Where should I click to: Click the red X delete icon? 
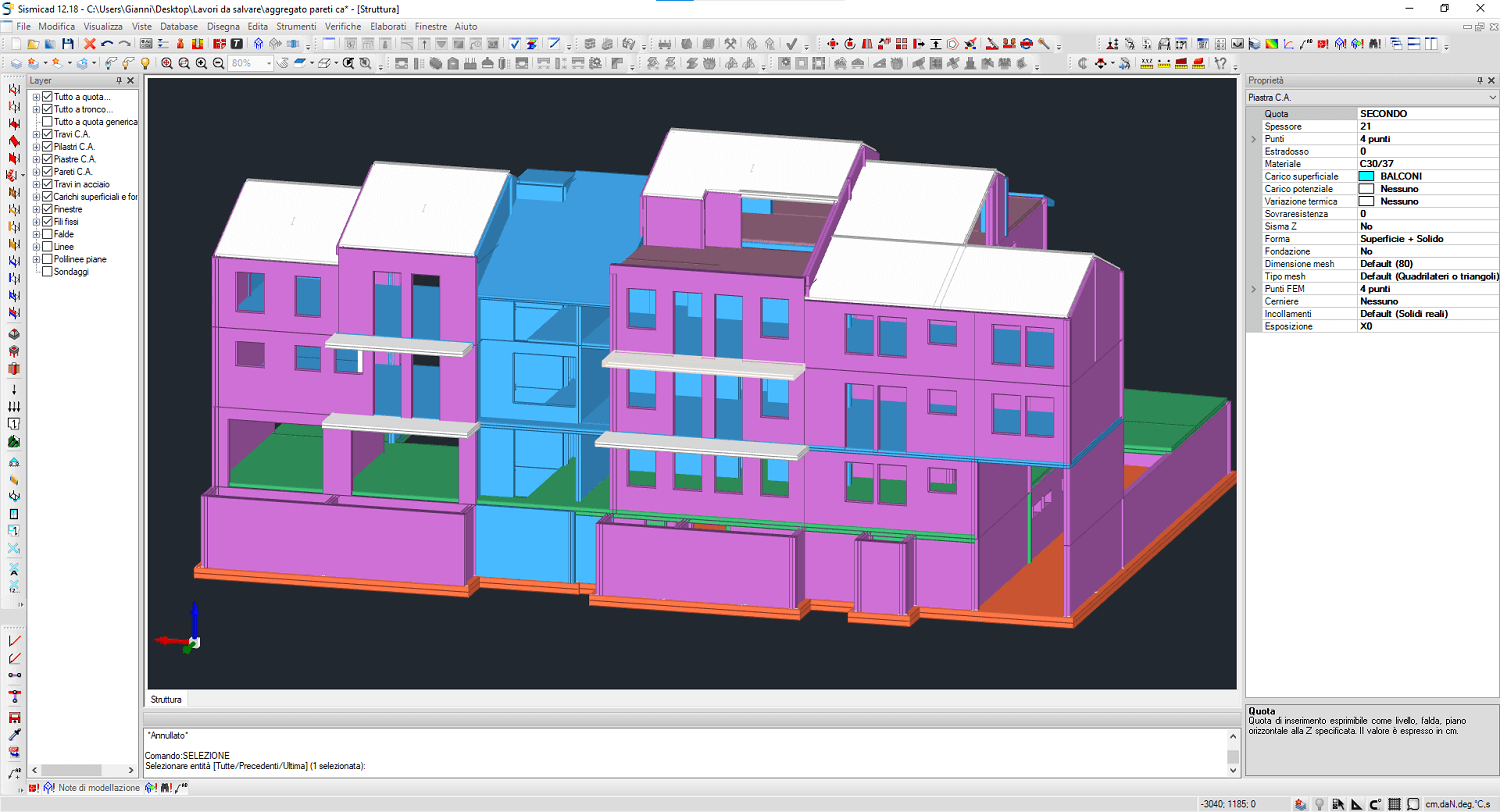[90, 44]
